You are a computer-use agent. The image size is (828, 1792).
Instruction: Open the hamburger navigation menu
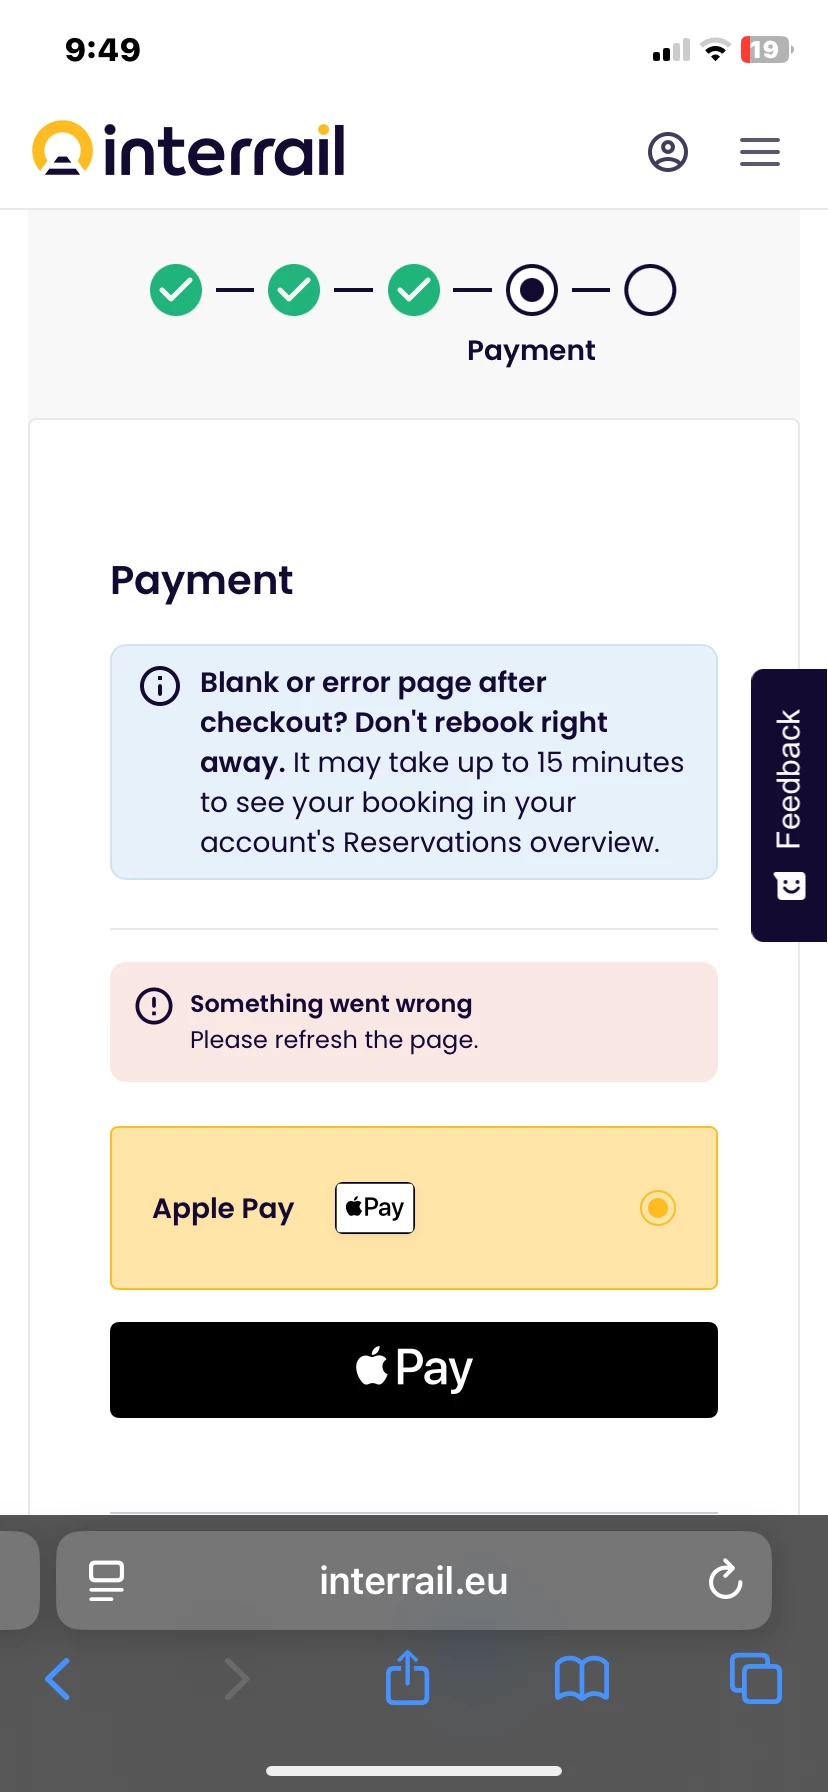click(759, 152)
